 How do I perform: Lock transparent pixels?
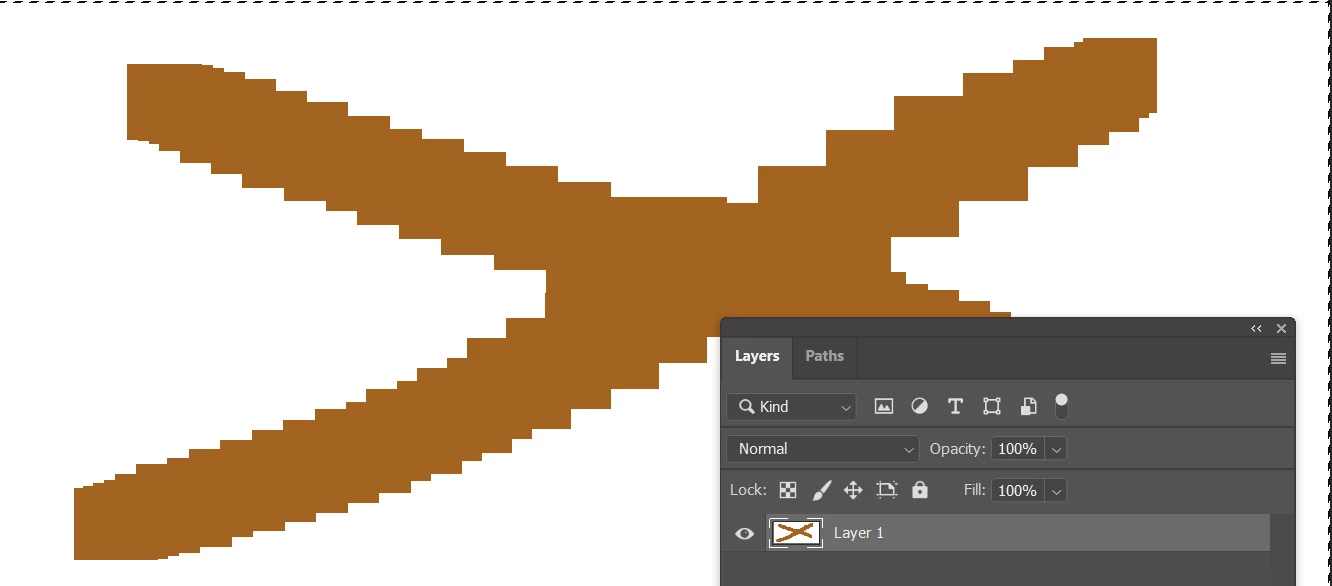pos(788,490)
